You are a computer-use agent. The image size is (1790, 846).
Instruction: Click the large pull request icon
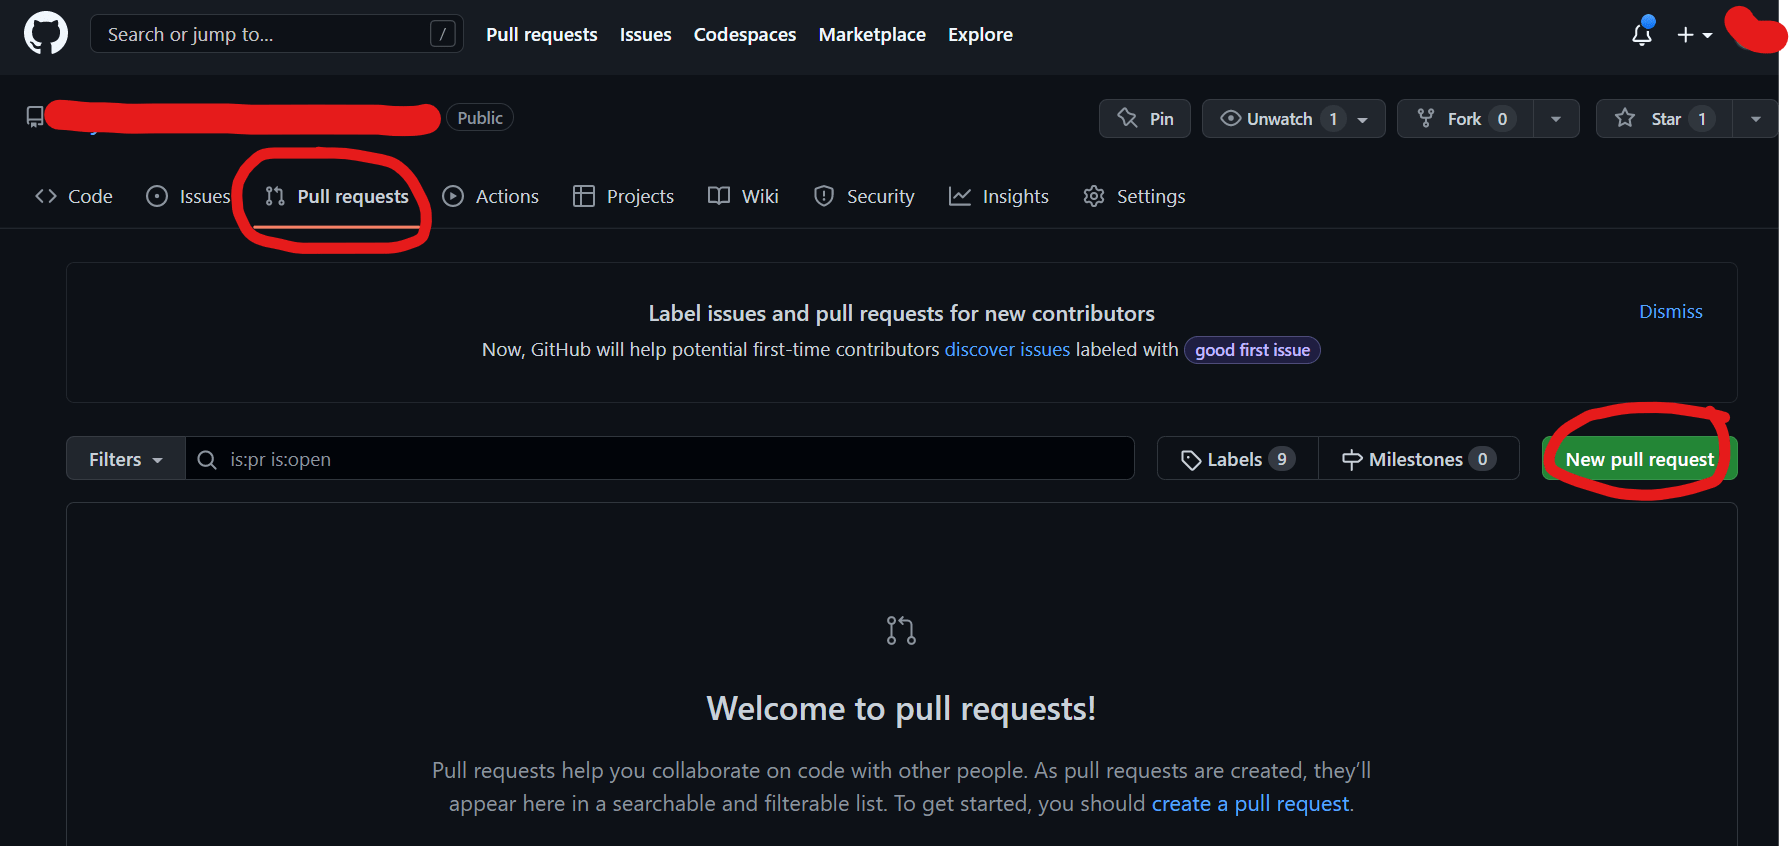[x=901, y=630]
